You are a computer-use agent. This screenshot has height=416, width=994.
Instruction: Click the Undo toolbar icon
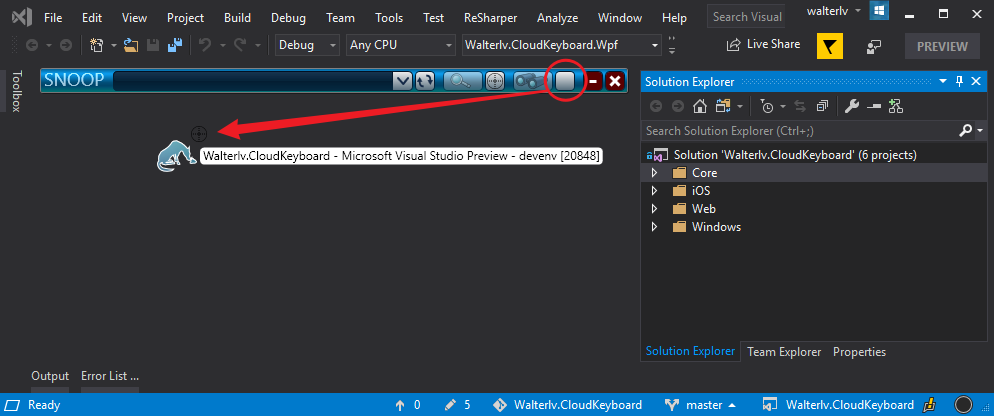pyautogui.click(x=205, y=46)
